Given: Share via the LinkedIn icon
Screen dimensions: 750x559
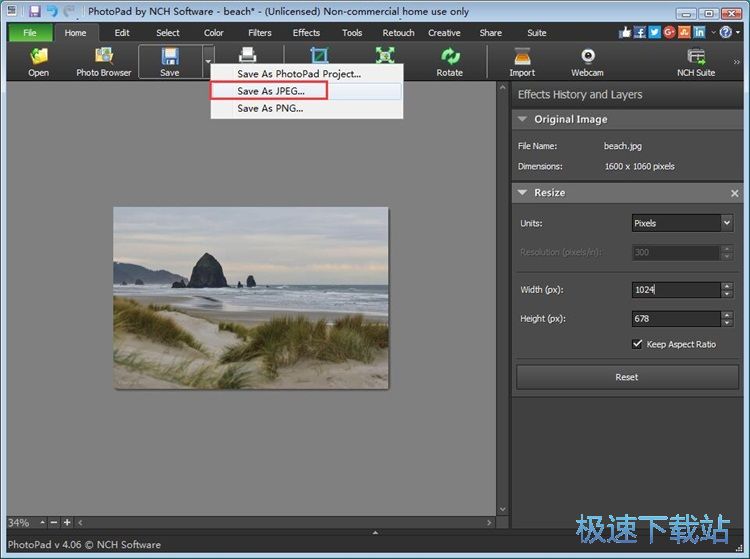Looking at the screenshot, I should (x=699, y=32).
